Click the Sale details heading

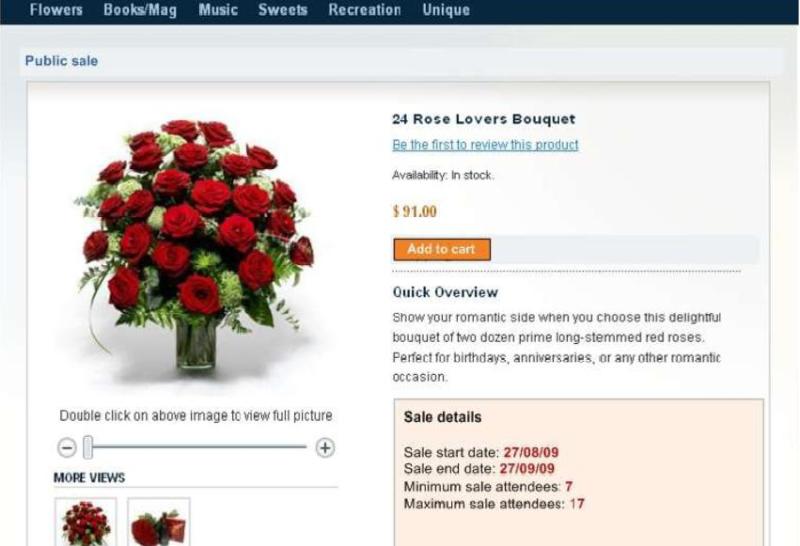(x=442, y=417)
